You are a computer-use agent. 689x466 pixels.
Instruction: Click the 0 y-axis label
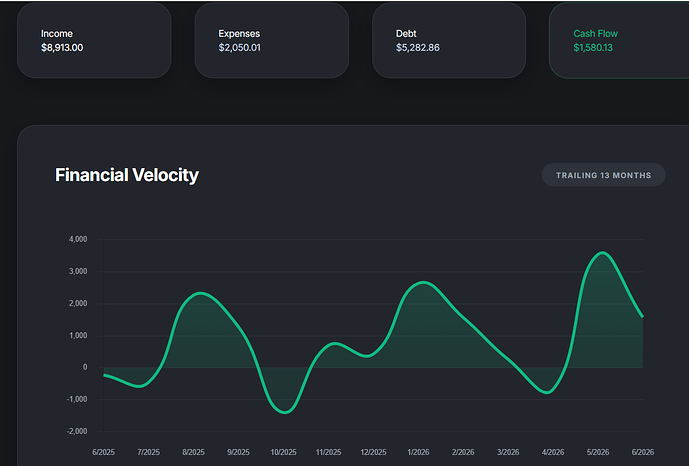(85, 367)
